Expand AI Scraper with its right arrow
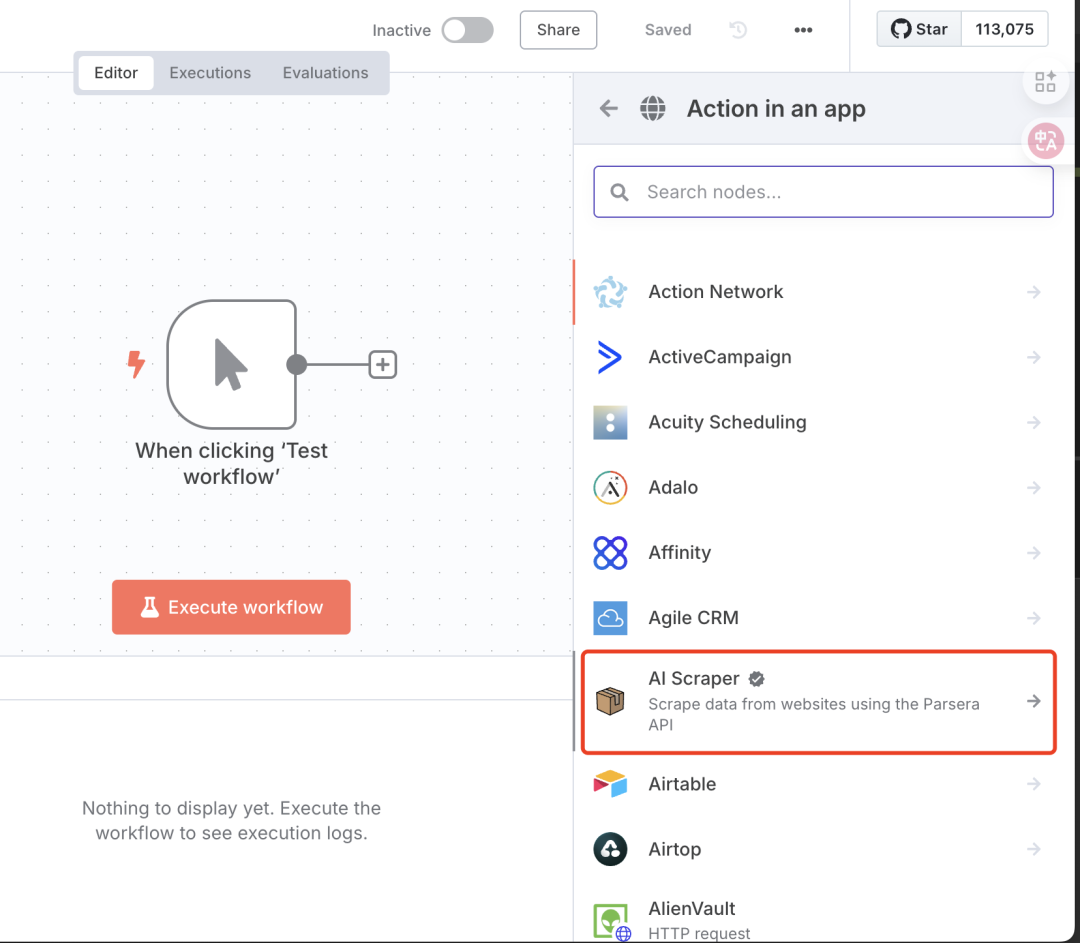Image resolution: width=1080 pixels, height=943 pixels. pyautogui.click(x=1033, y=701)
